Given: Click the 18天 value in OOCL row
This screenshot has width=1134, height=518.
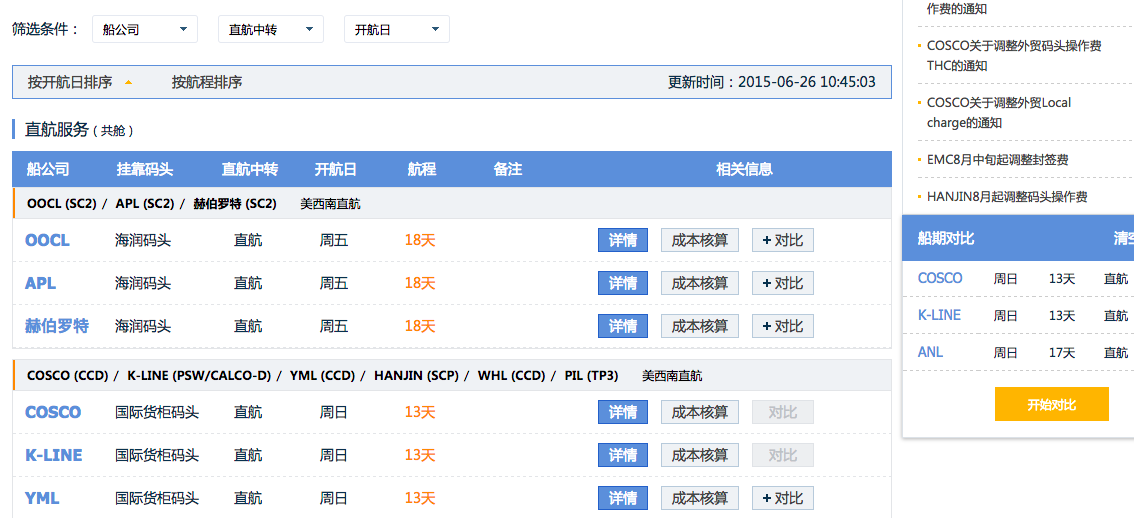Looking at the screenshot, I should [x=420, y=240].
